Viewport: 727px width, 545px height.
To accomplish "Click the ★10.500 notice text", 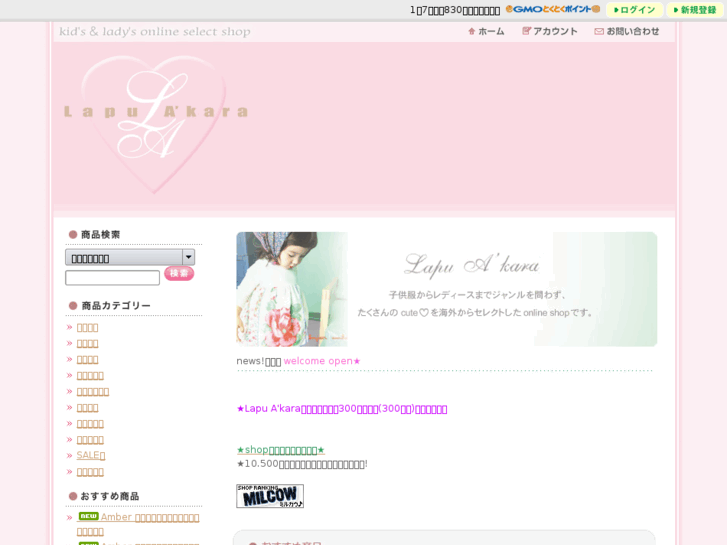I will 302,464.
